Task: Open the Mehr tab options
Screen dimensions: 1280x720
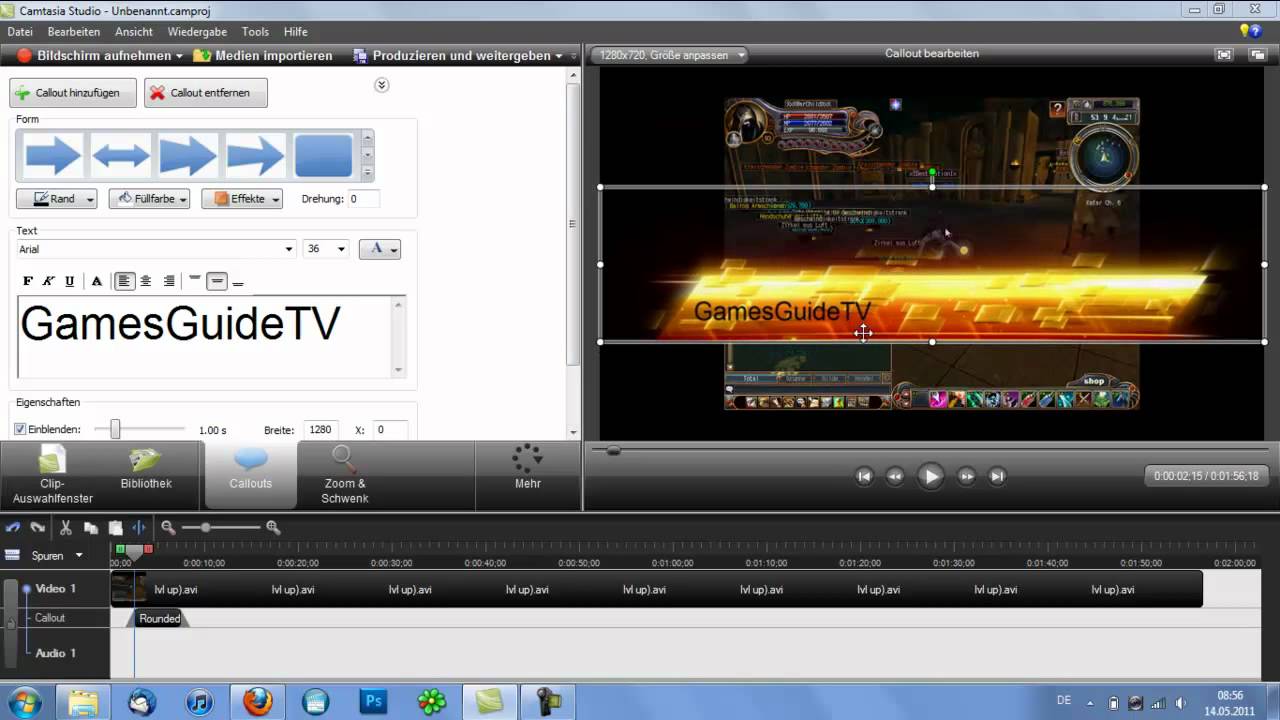Action: tap(527, 469)
